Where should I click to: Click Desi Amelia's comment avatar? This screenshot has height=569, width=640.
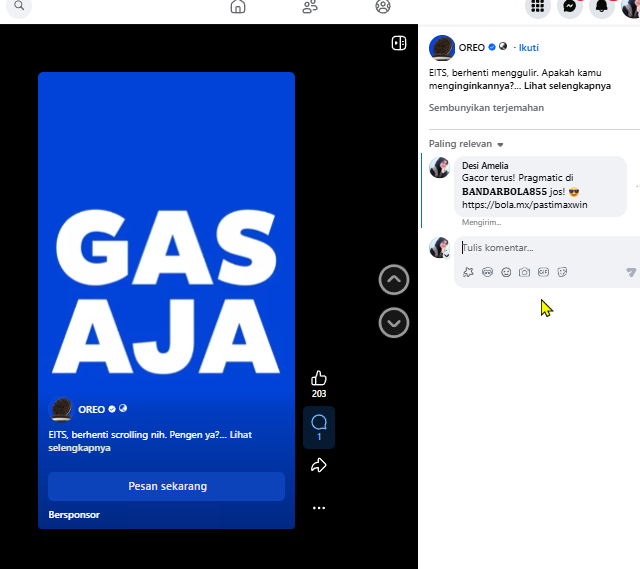coord(439,167)
